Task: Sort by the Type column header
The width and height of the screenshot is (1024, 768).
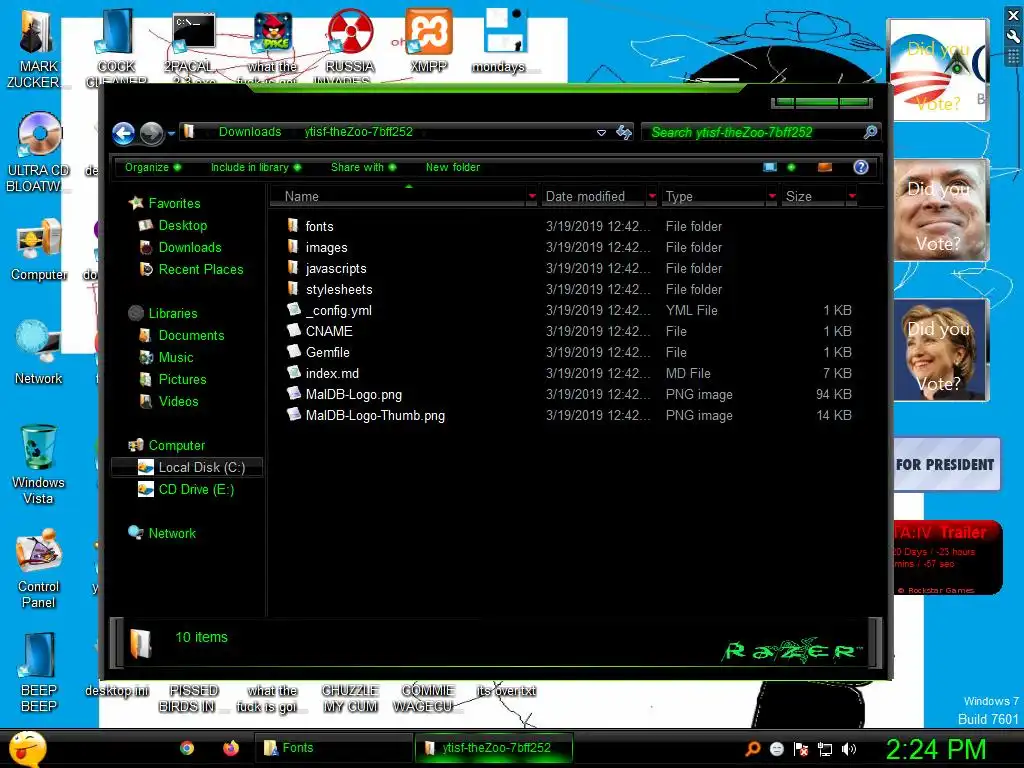Action: (x=714, y=197)
